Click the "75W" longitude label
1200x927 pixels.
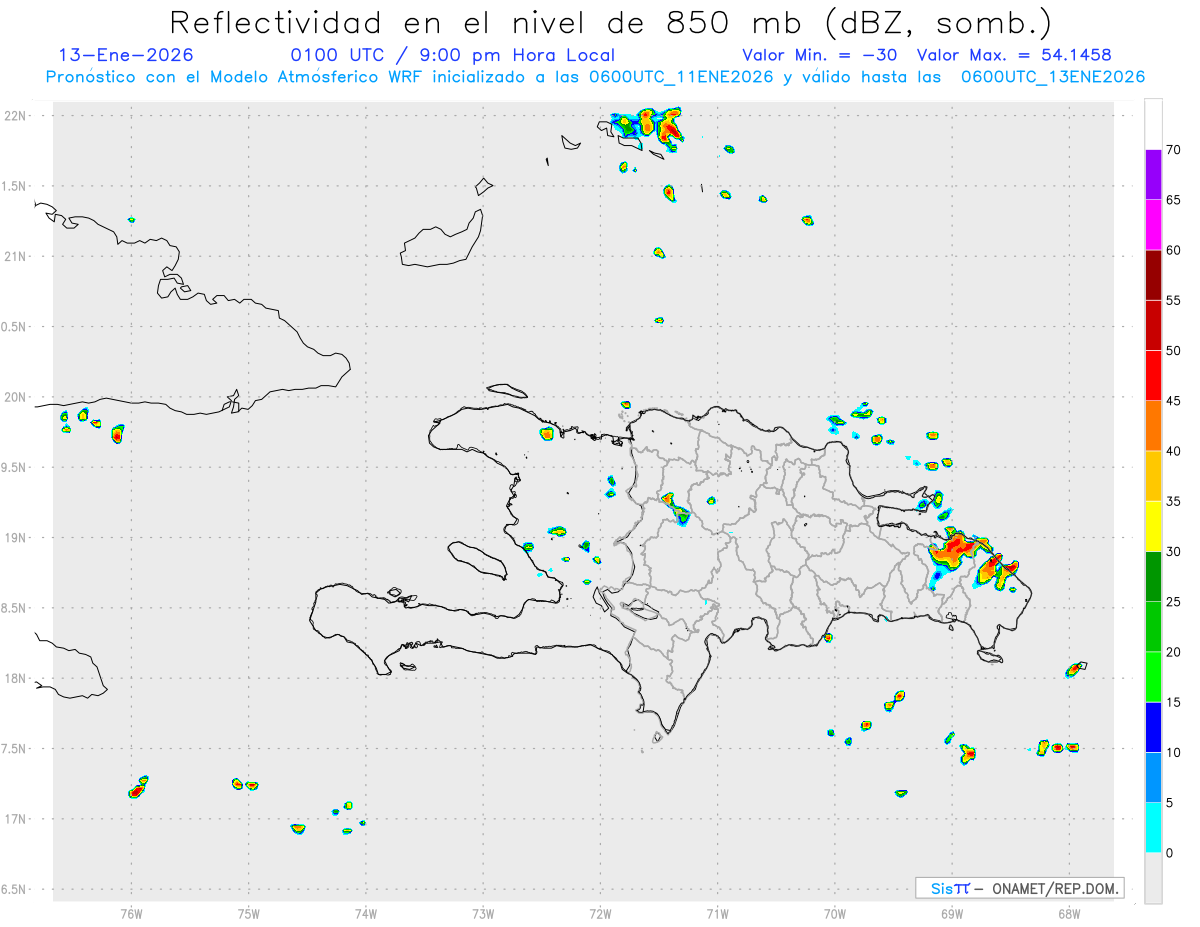[248, 913]
